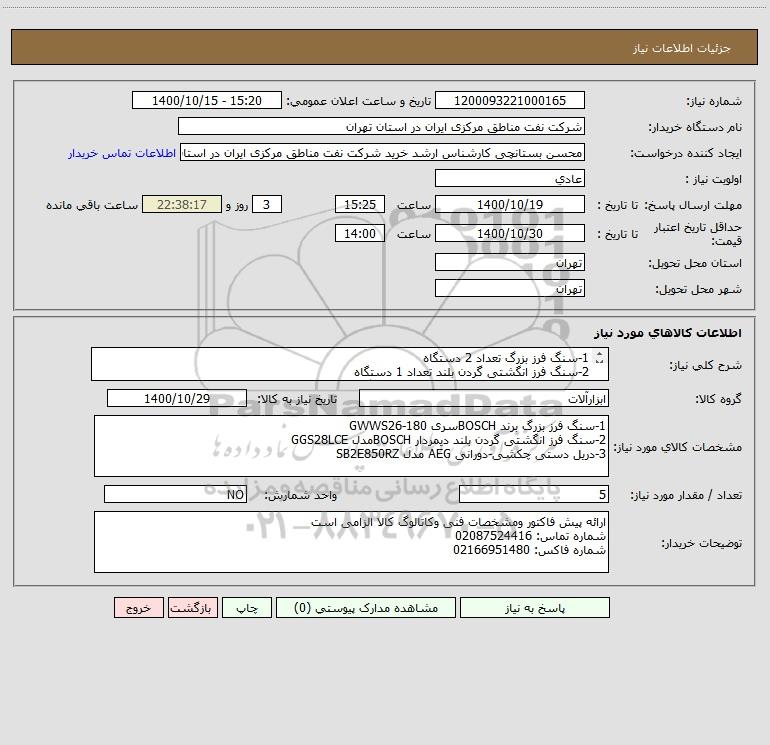The image size is (770, 745).
Task: Click the header 'جزئیات اطلاعات نیاز'
Action: click(682, 48)
